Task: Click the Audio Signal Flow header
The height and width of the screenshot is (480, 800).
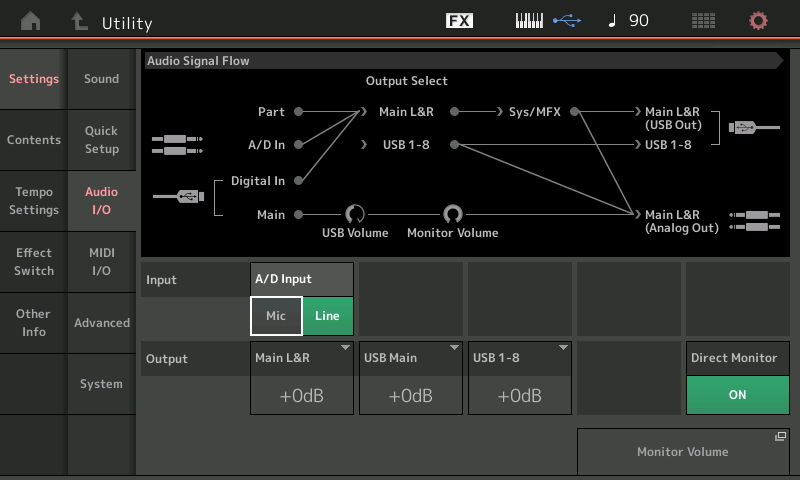Action: point(463,61)
